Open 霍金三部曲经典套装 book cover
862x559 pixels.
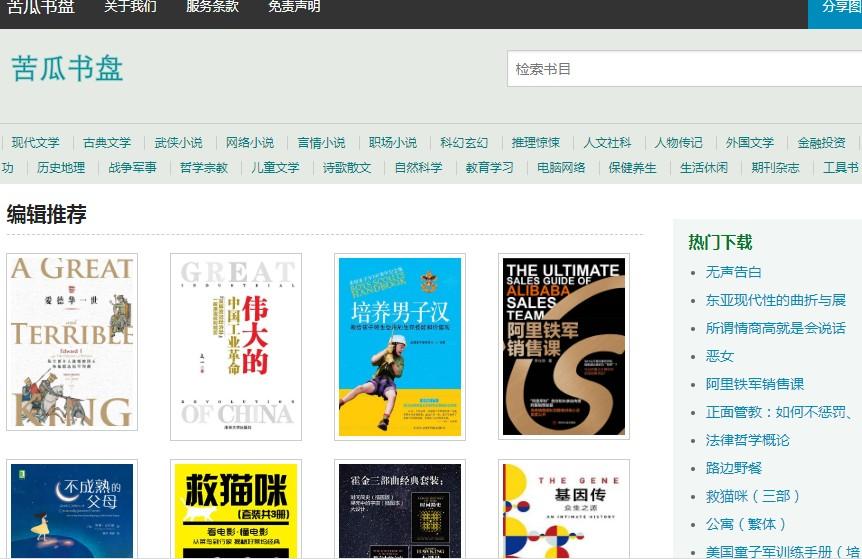(x=400, y=510)
